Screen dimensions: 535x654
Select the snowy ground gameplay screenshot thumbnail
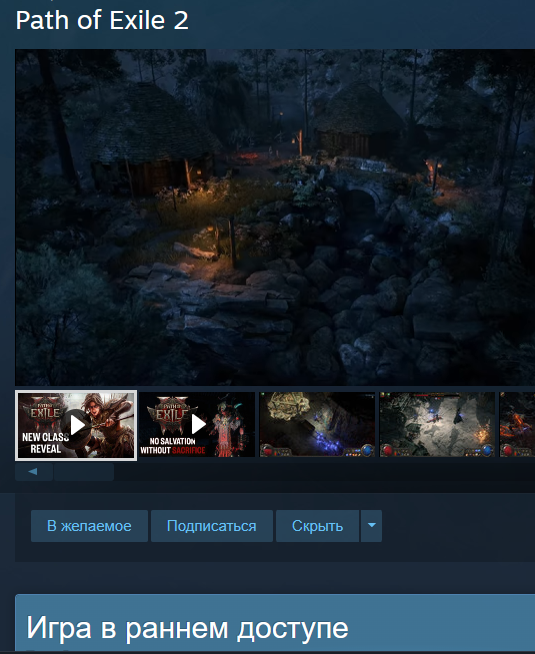[437, 424]
